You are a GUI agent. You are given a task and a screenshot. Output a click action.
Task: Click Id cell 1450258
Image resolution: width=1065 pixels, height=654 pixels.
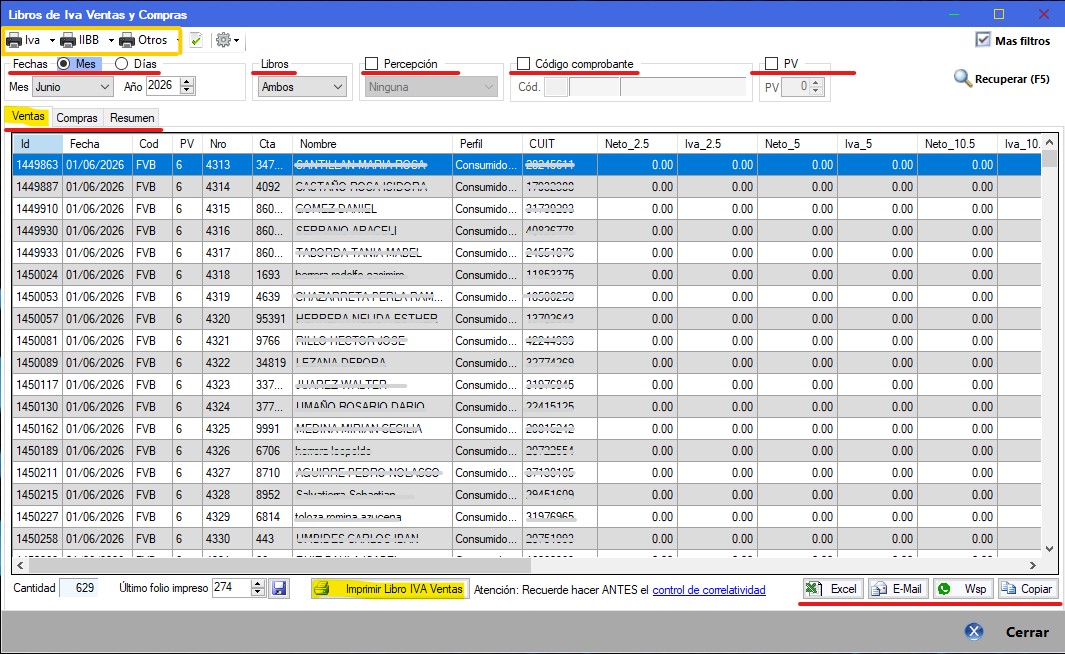(x=37, y=539)
